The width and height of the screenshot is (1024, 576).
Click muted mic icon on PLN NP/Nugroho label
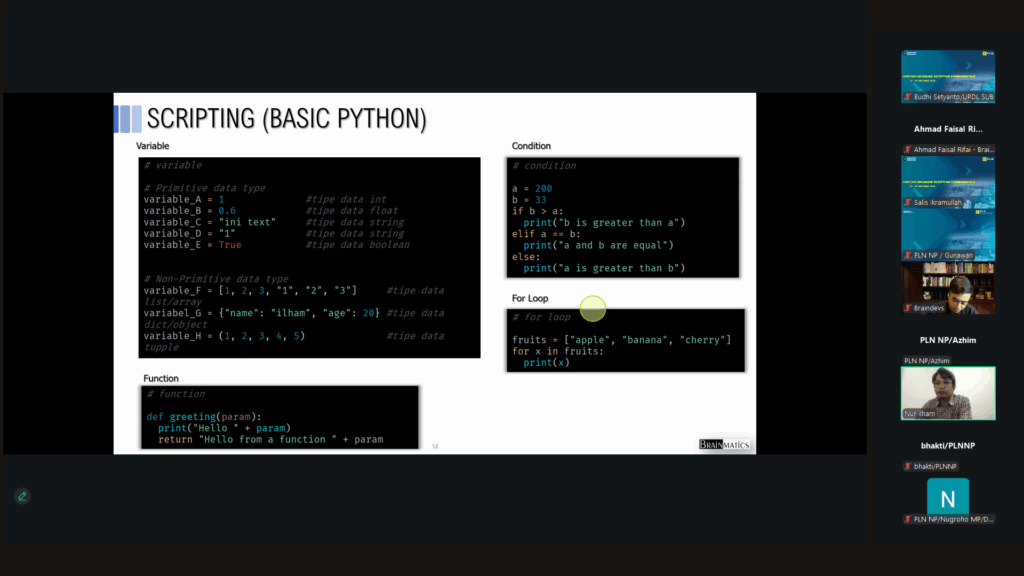[x=907, y=519]
